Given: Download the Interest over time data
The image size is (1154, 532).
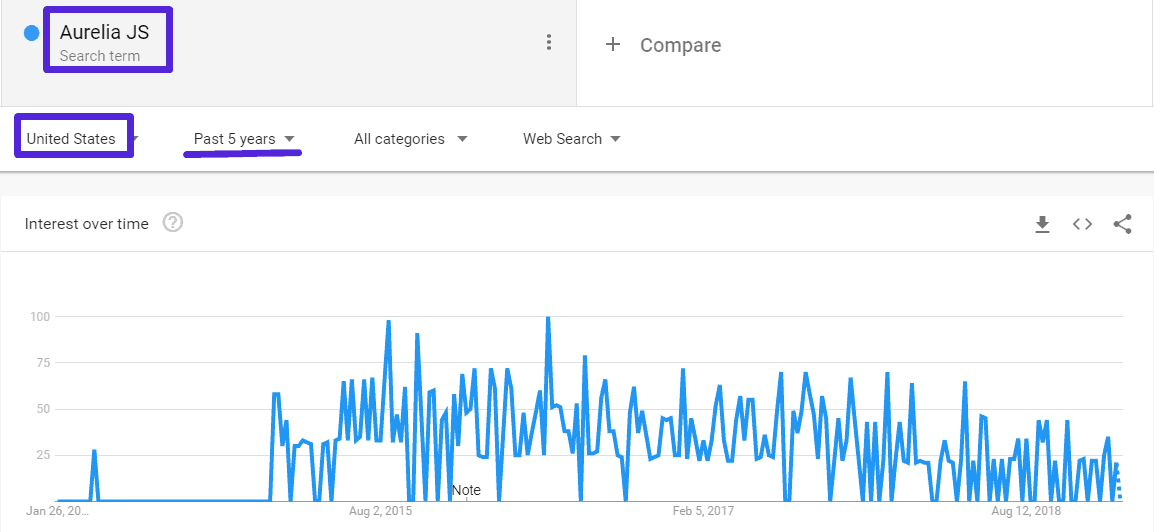Looking at the screenshot, I should coord(1042,224).
